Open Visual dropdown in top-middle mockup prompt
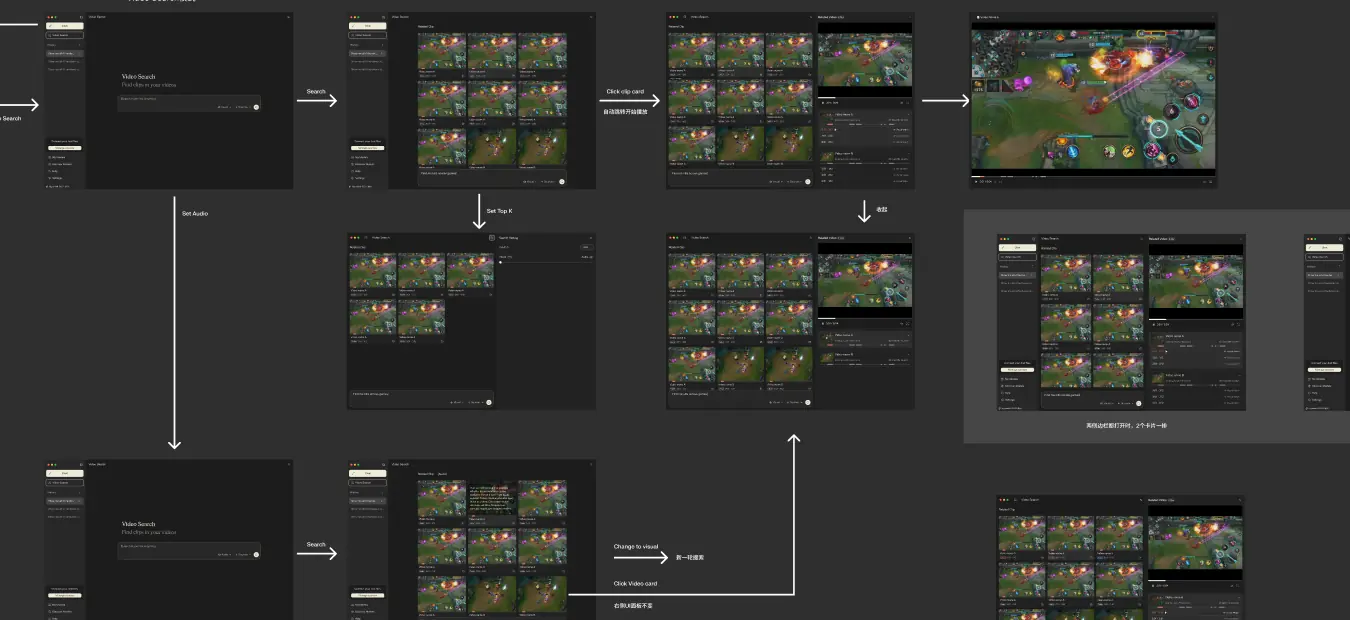Image resolution: width=1350 pixels, height=620 pixels. point(529,181)
